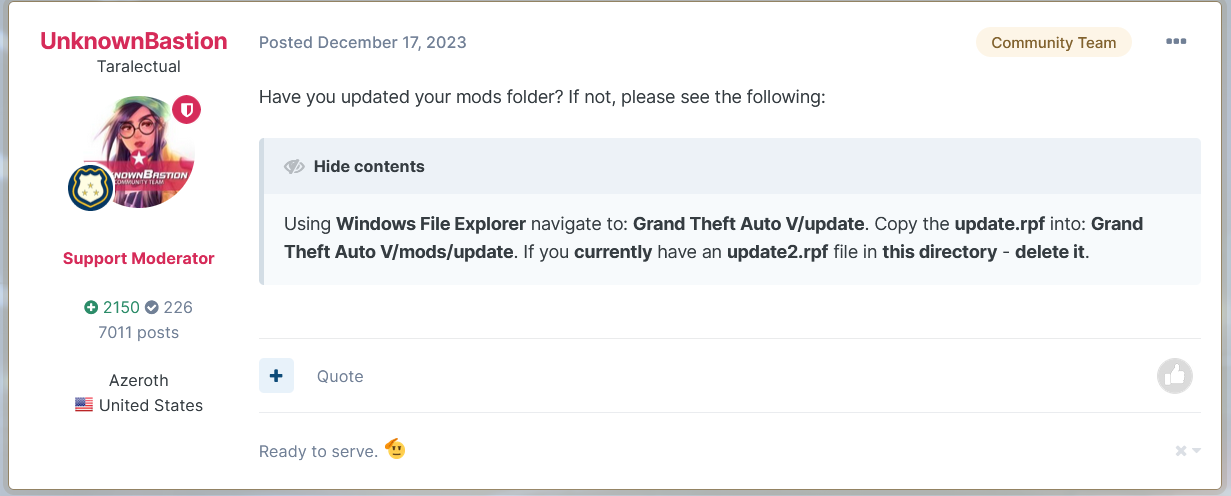Click UnknownBastion's avatar picture
Viewport: 1231px width, 496px height.
pos(141,150)
